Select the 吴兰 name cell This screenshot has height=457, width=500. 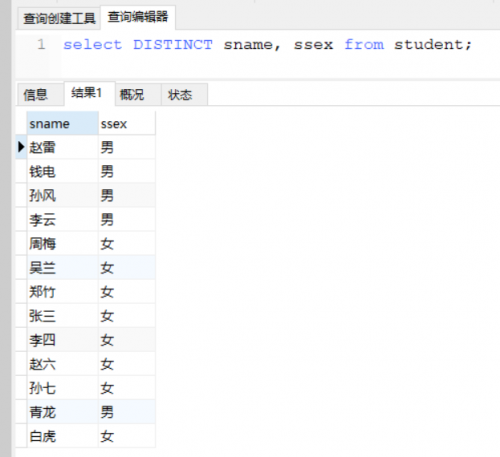62,267
